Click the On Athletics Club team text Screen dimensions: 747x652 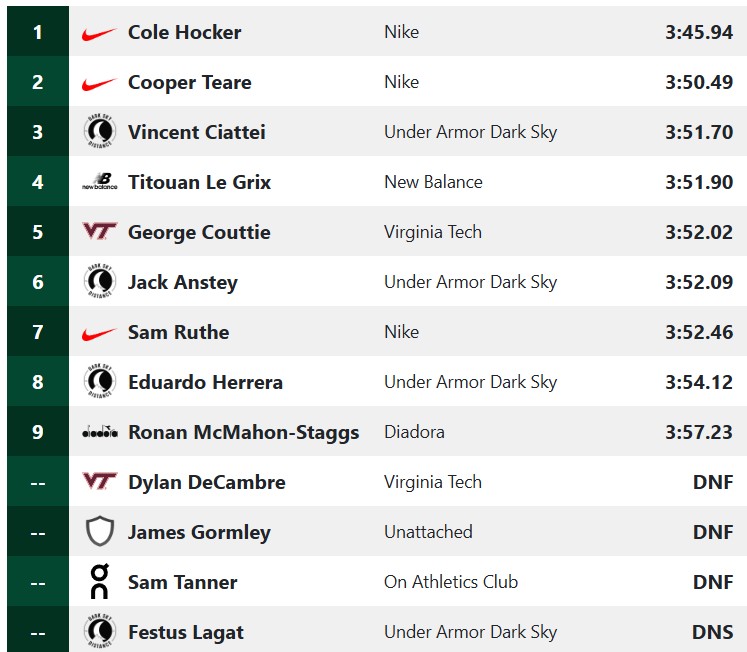point(451,582)
